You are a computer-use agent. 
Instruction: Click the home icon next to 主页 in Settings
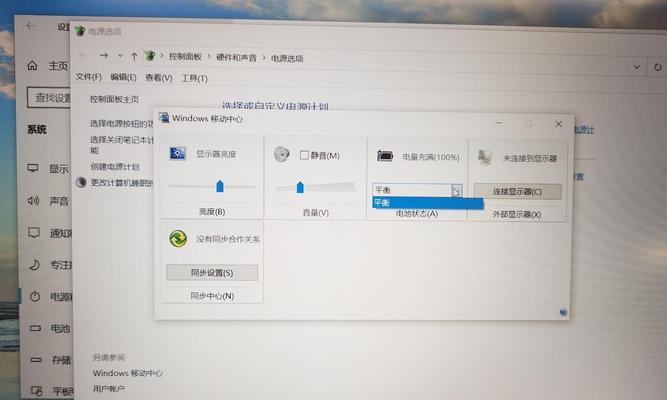[32, 66]
